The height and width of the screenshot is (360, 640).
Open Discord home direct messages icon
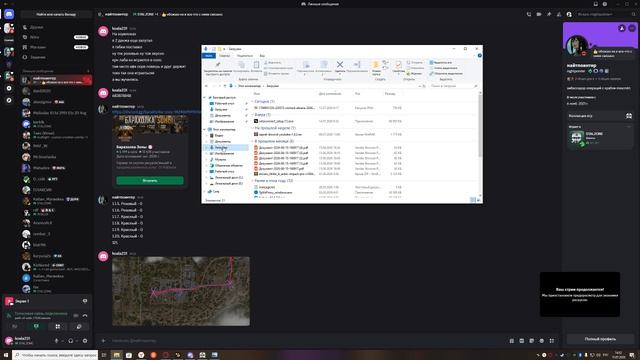9,14
